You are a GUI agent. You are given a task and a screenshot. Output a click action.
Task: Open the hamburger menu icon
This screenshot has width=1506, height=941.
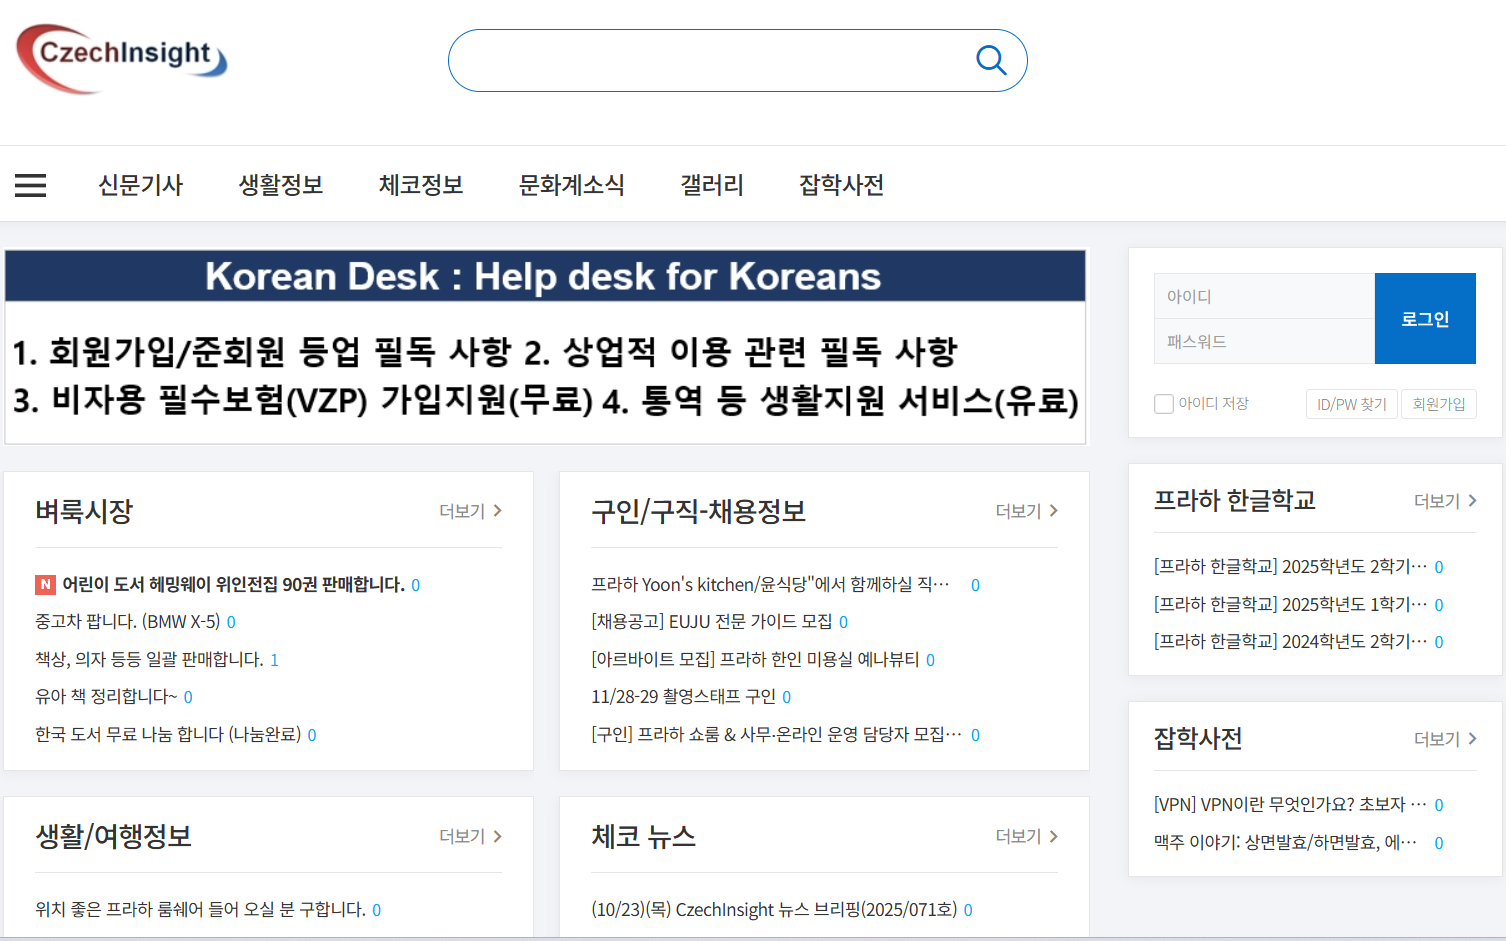tap(30, 185)
